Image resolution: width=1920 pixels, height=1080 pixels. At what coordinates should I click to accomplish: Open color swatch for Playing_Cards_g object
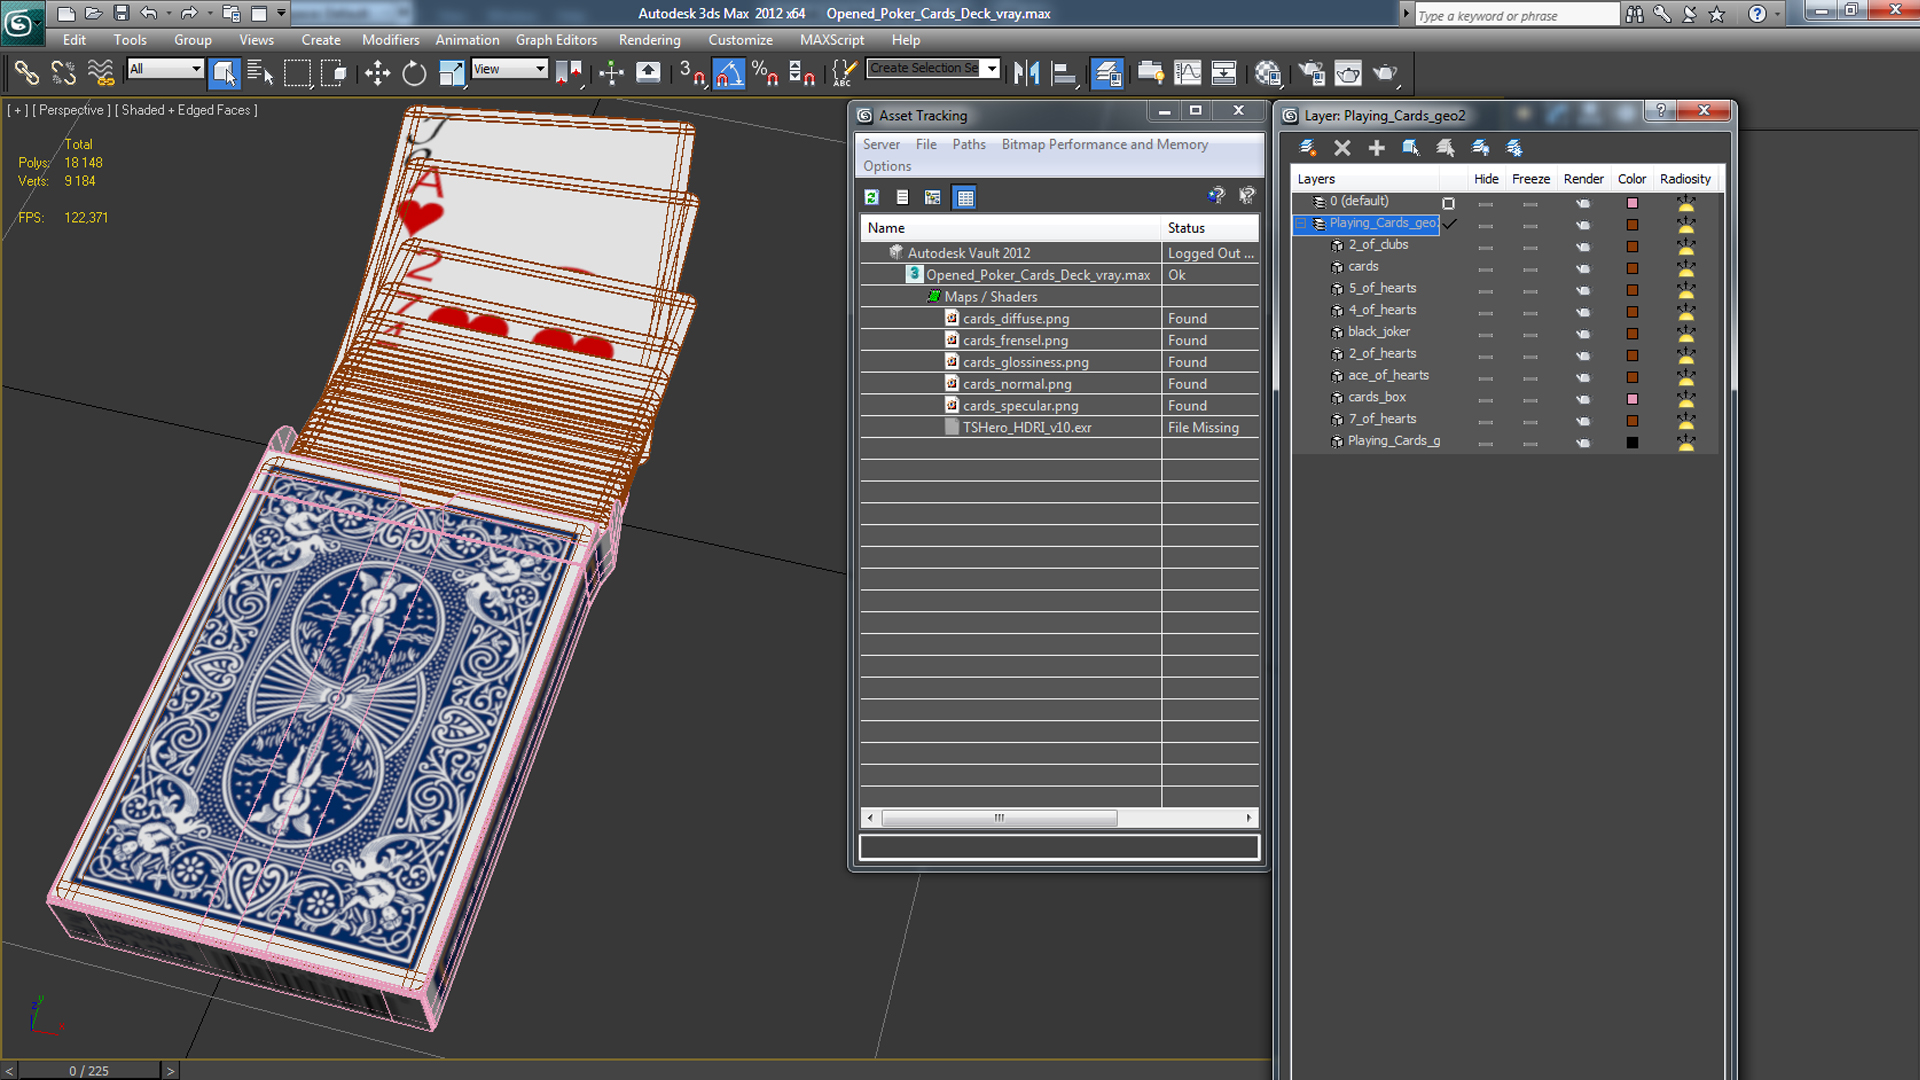[x=1632, y=443]
